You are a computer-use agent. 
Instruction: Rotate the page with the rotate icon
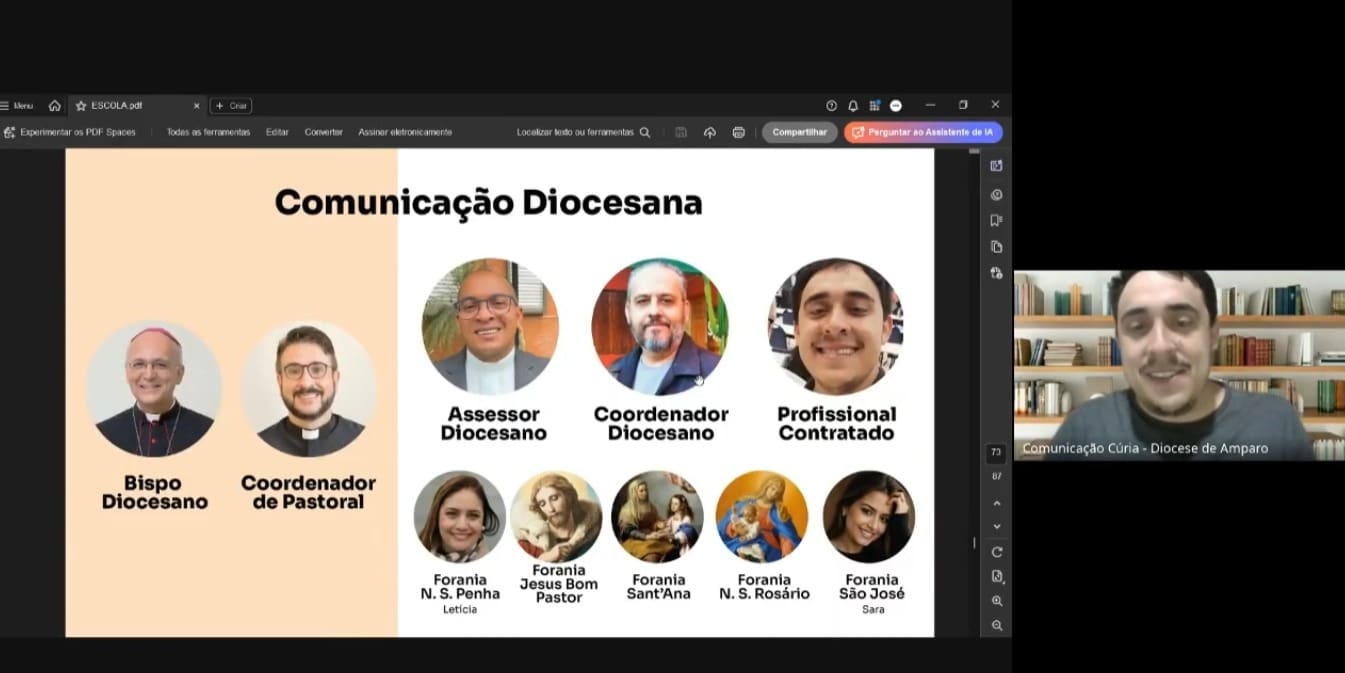click(x=996, y=552)
